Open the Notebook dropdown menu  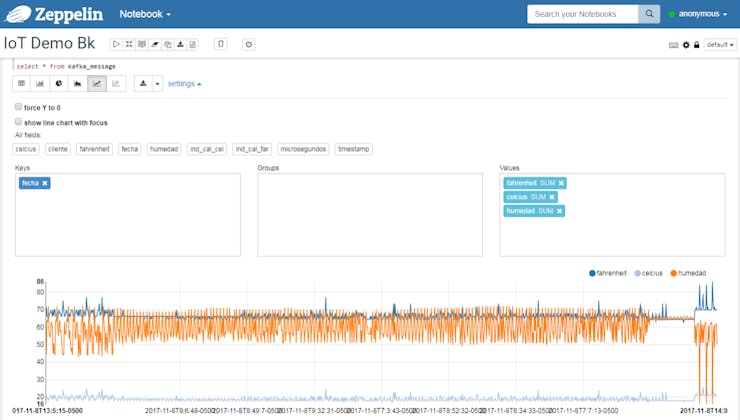(x=145, y=14)
